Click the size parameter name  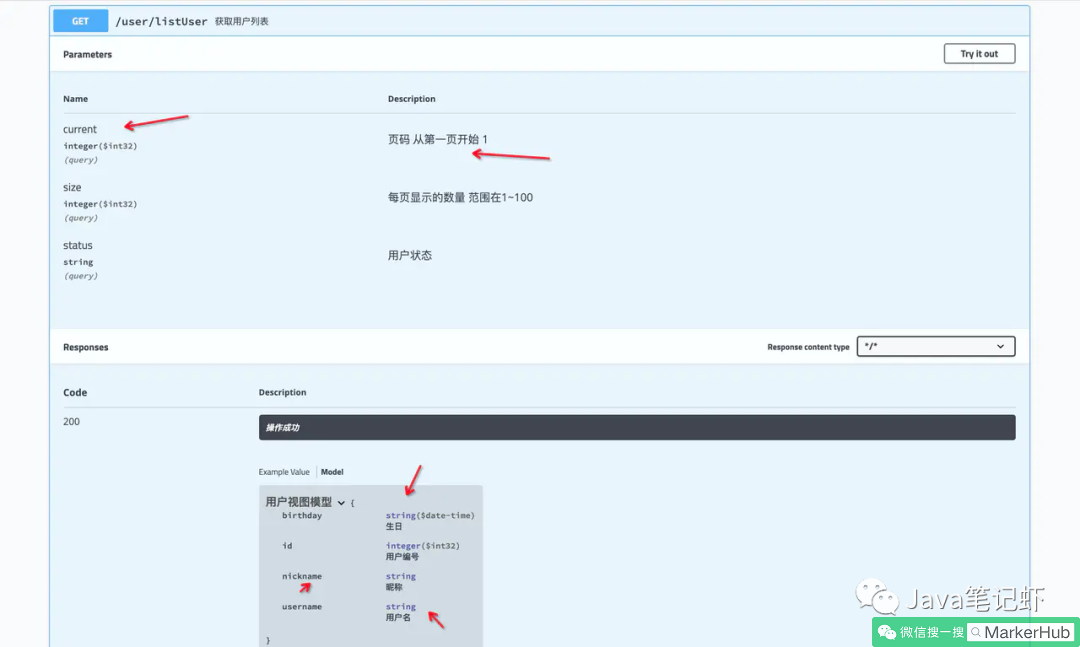coord(72,187)
